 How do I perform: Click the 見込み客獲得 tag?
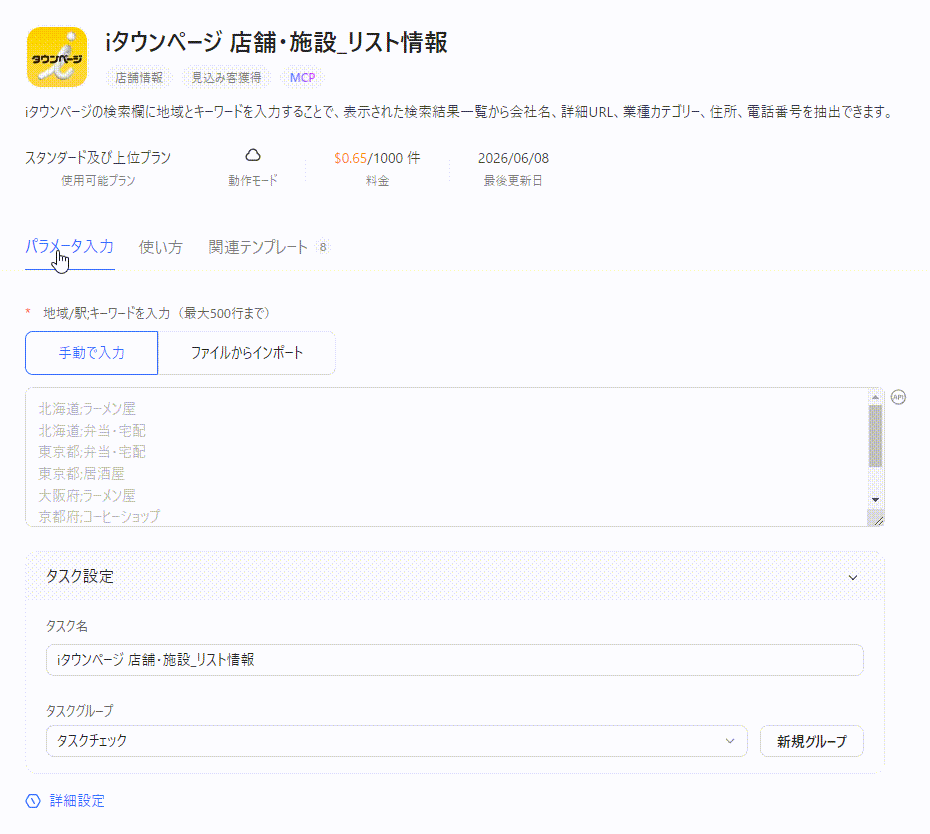pyautogui.click(x=226, y=78)
